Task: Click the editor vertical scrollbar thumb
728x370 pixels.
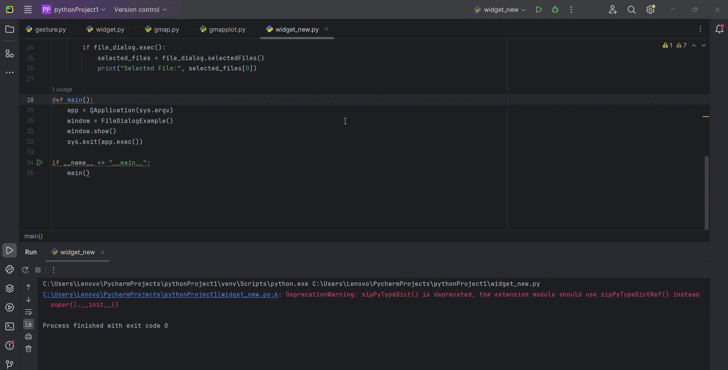Action: click(707, 192)
